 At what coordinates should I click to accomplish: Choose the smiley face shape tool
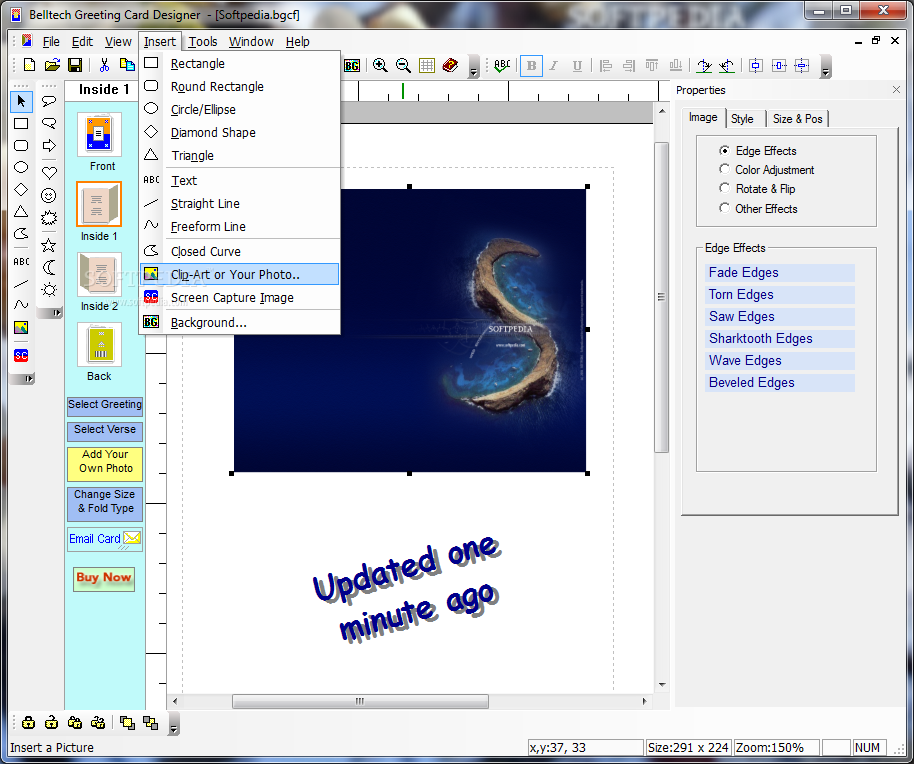[x=49, y=196]
